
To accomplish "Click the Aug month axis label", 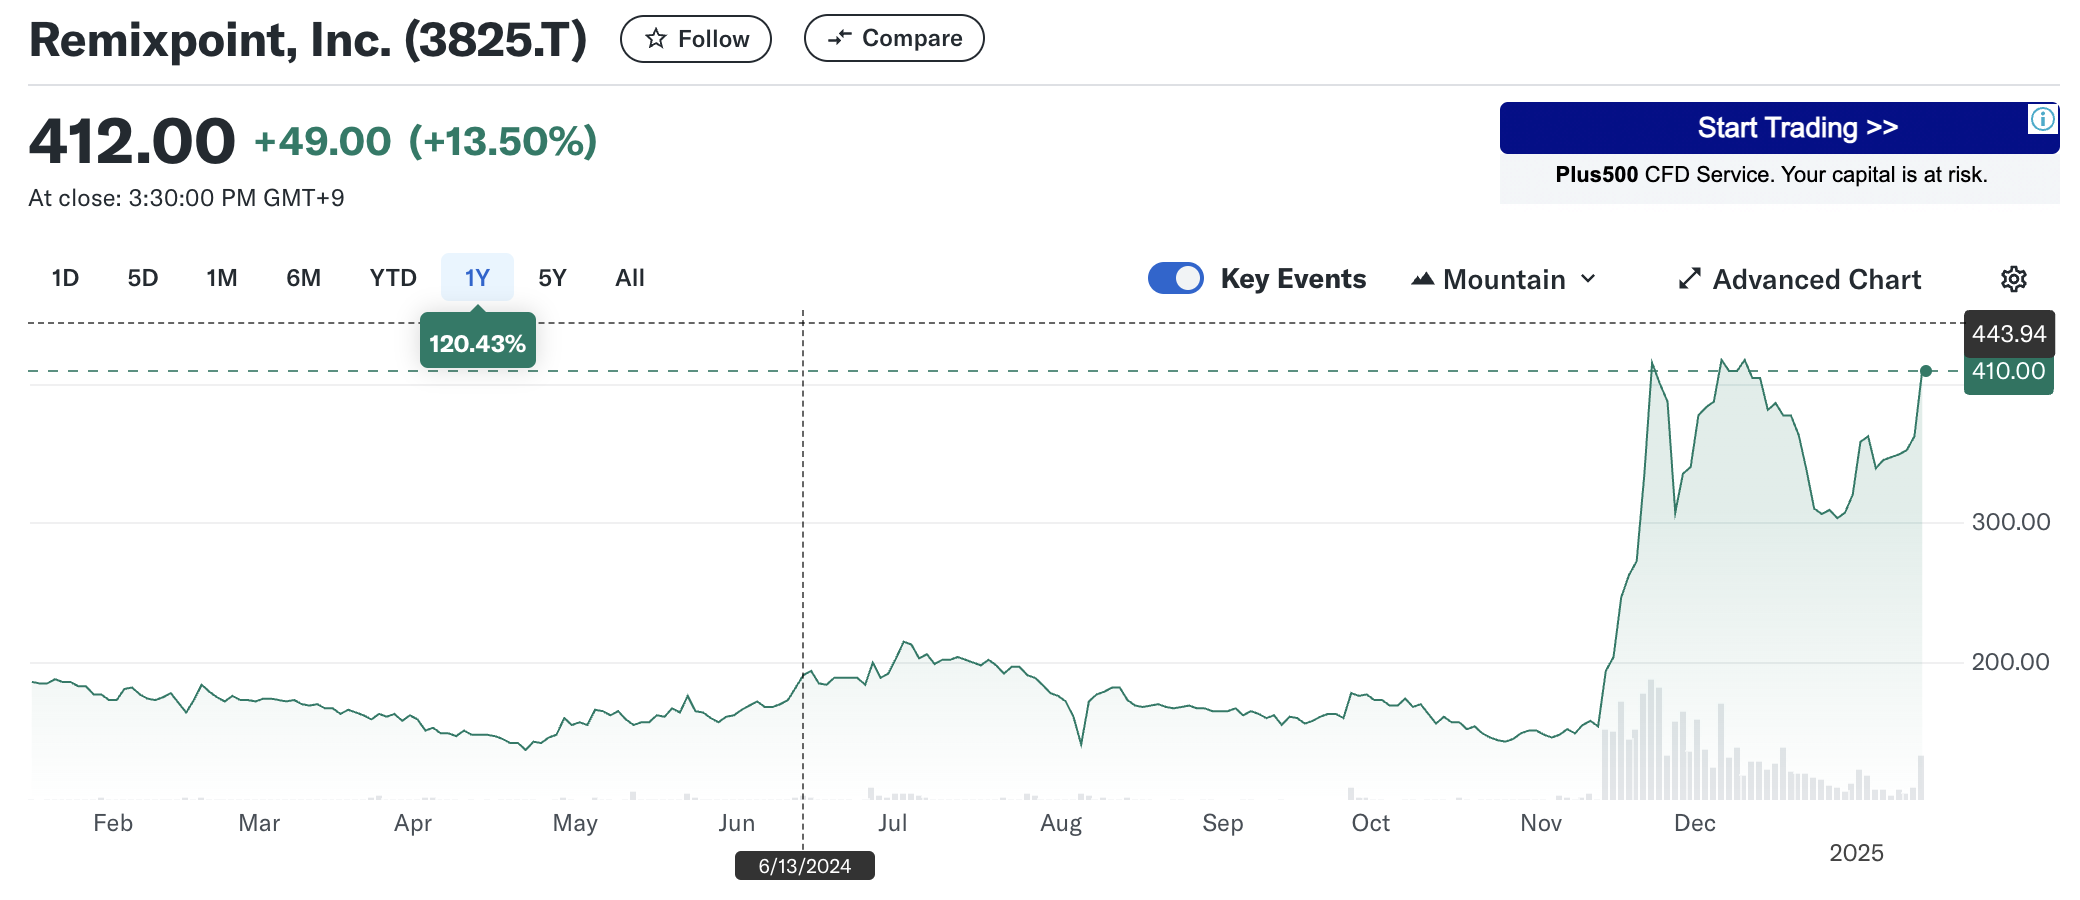I will point(1061,823).
